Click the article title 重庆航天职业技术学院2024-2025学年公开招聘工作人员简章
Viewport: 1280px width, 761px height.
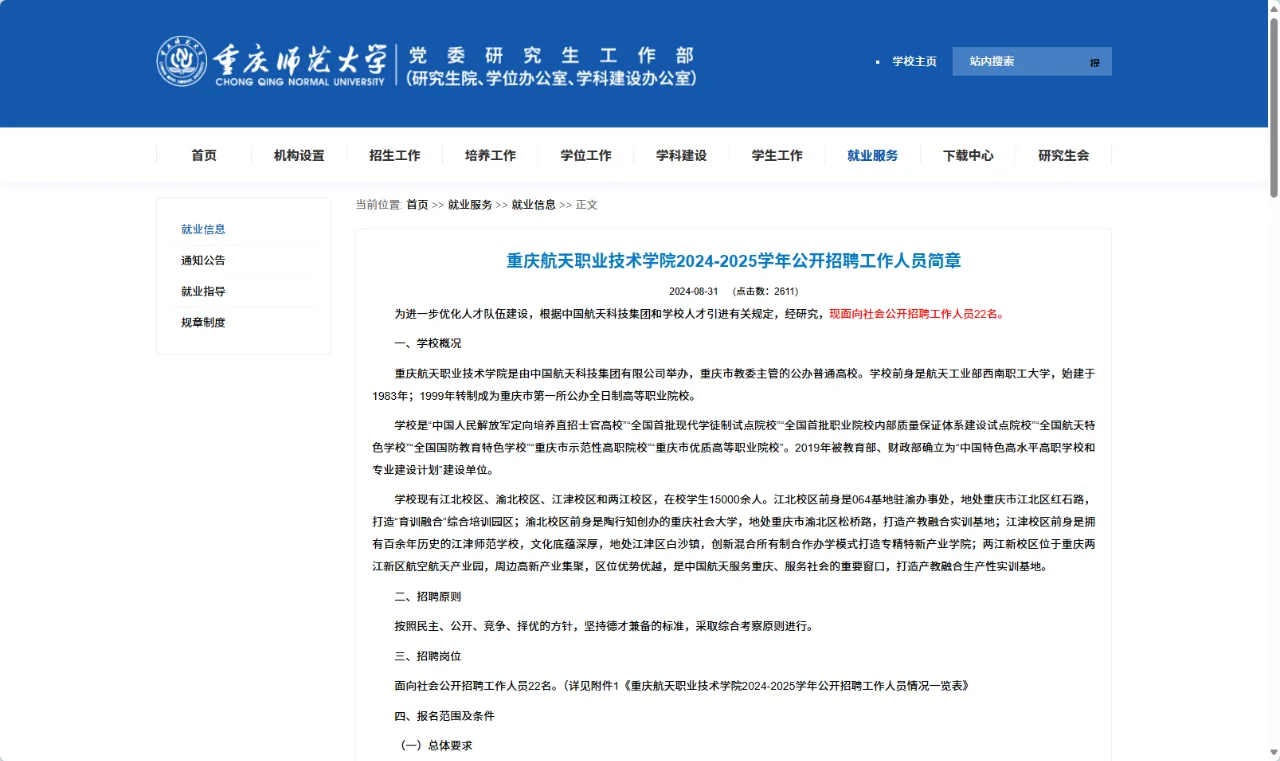[x=733, y=261]
